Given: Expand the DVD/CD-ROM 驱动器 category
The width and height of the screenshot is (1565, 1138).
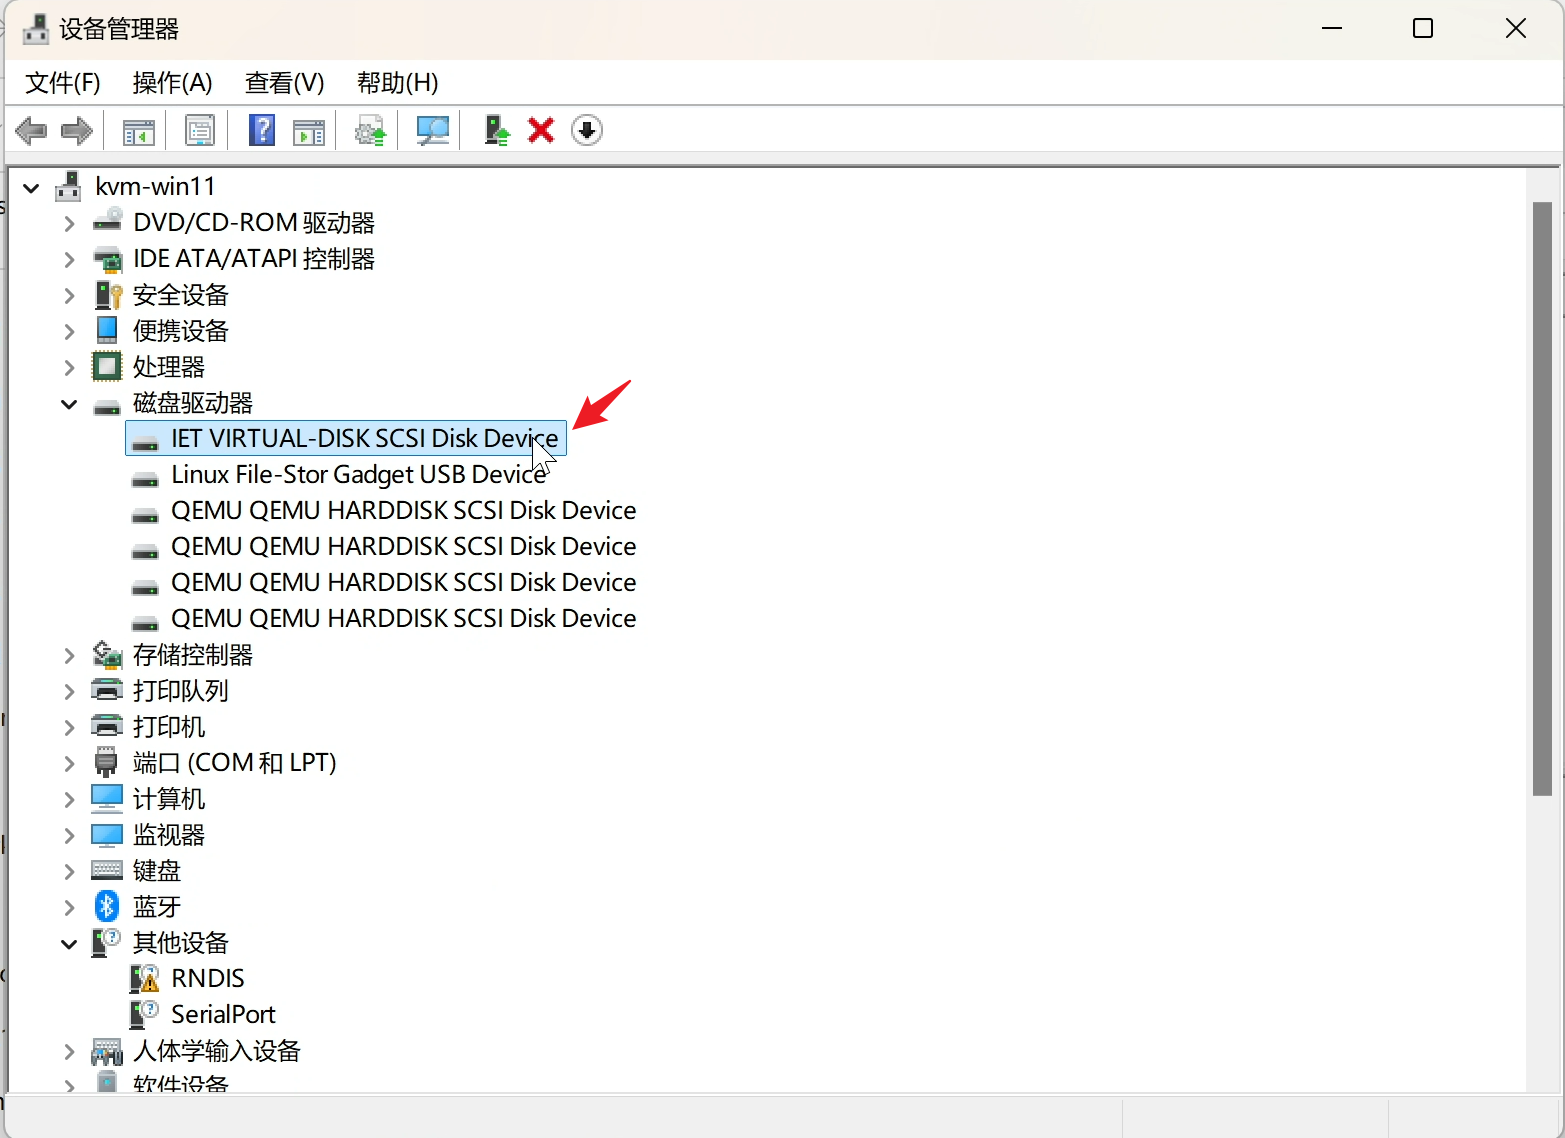Looking at the screenshot, I should pos(69,223).
